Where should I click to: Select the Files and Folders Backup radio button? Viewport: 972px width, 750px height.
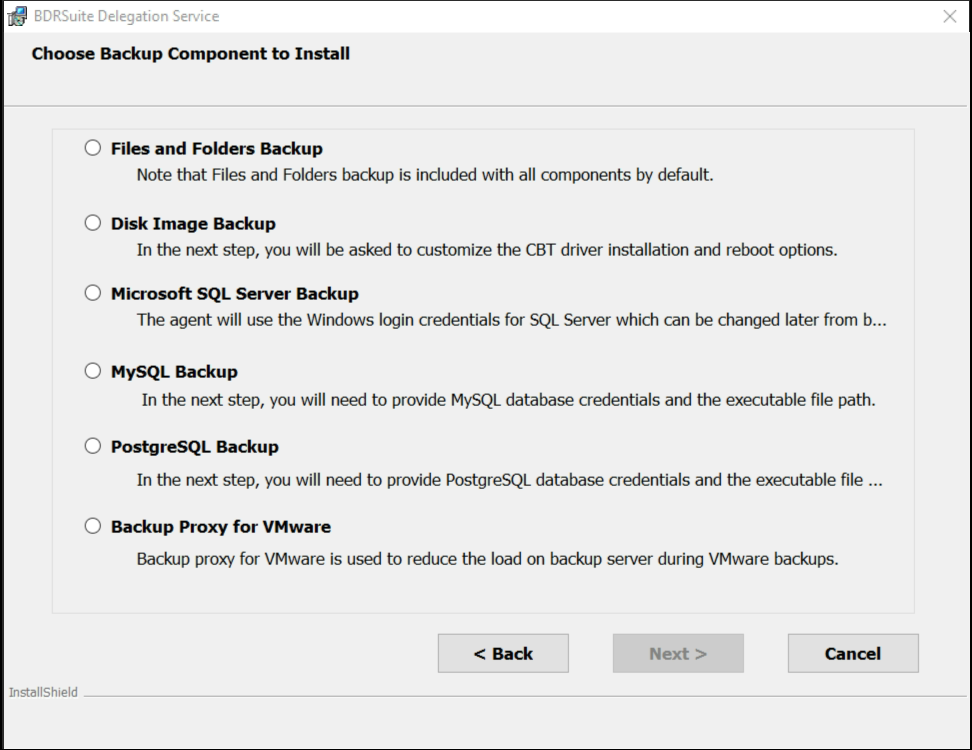click(x=93, y=148)
